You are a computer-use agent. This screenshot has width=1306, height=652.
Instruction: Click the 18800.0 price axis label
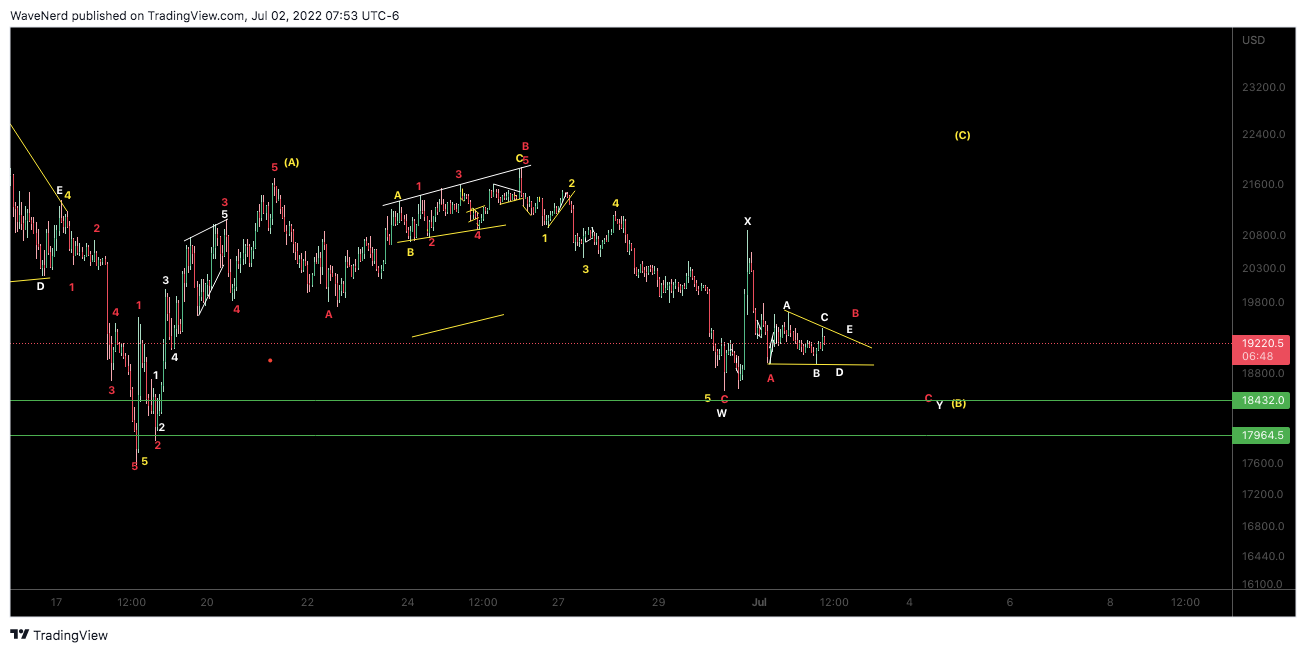(x=1262, y=374)
